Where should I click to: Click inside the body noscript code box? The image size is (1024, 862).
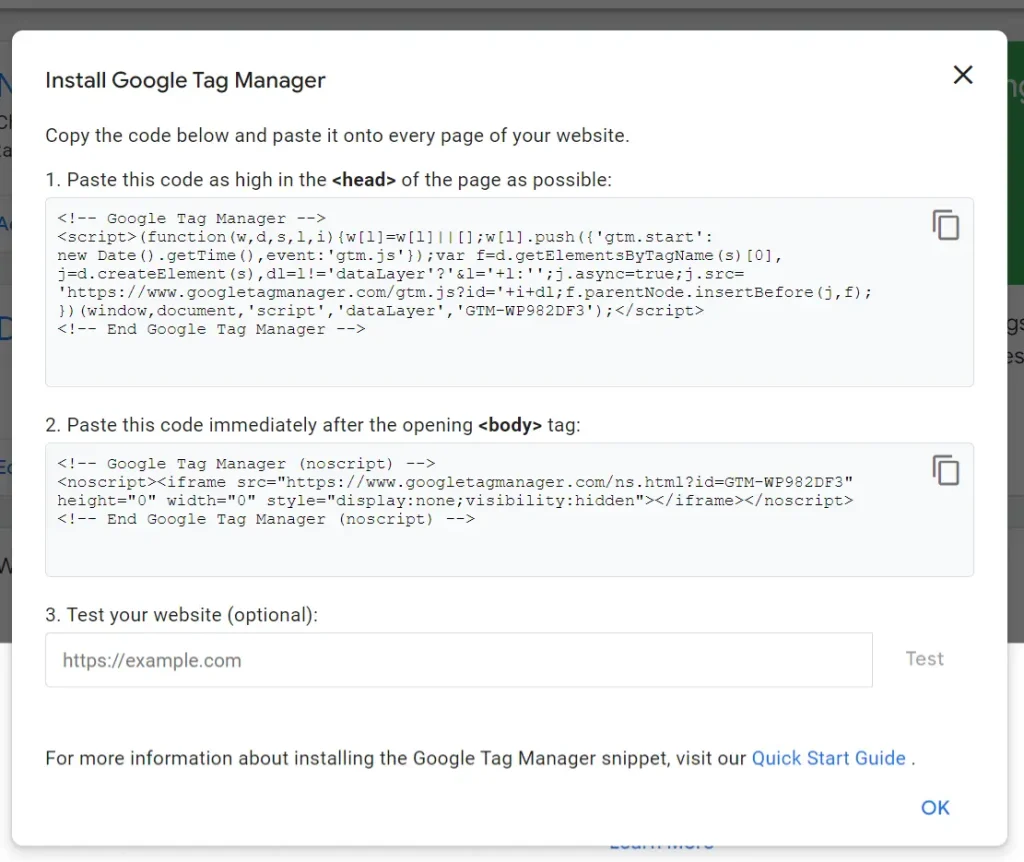pos(500,550)
